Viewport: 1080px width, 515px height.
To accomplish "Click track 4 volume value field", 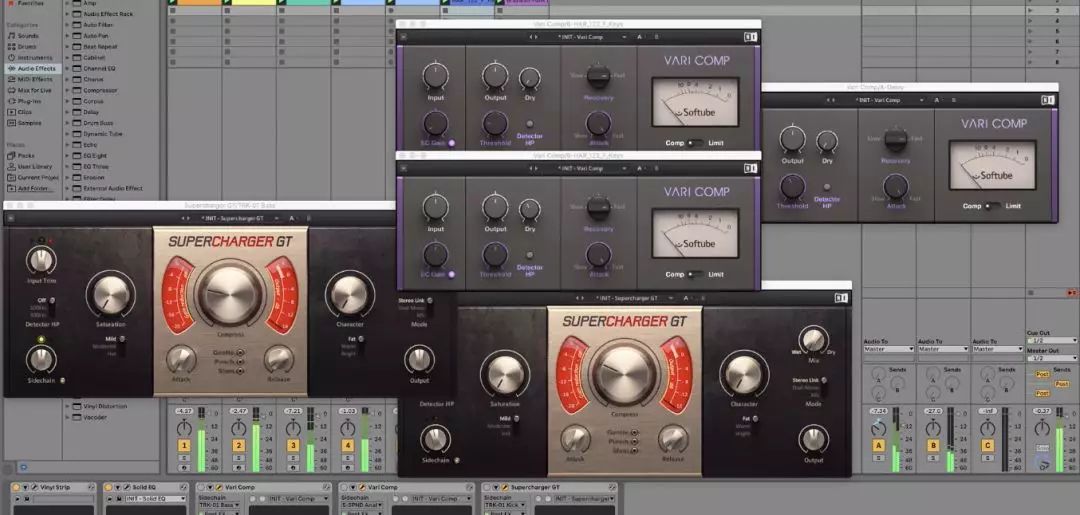I will 347,411.
